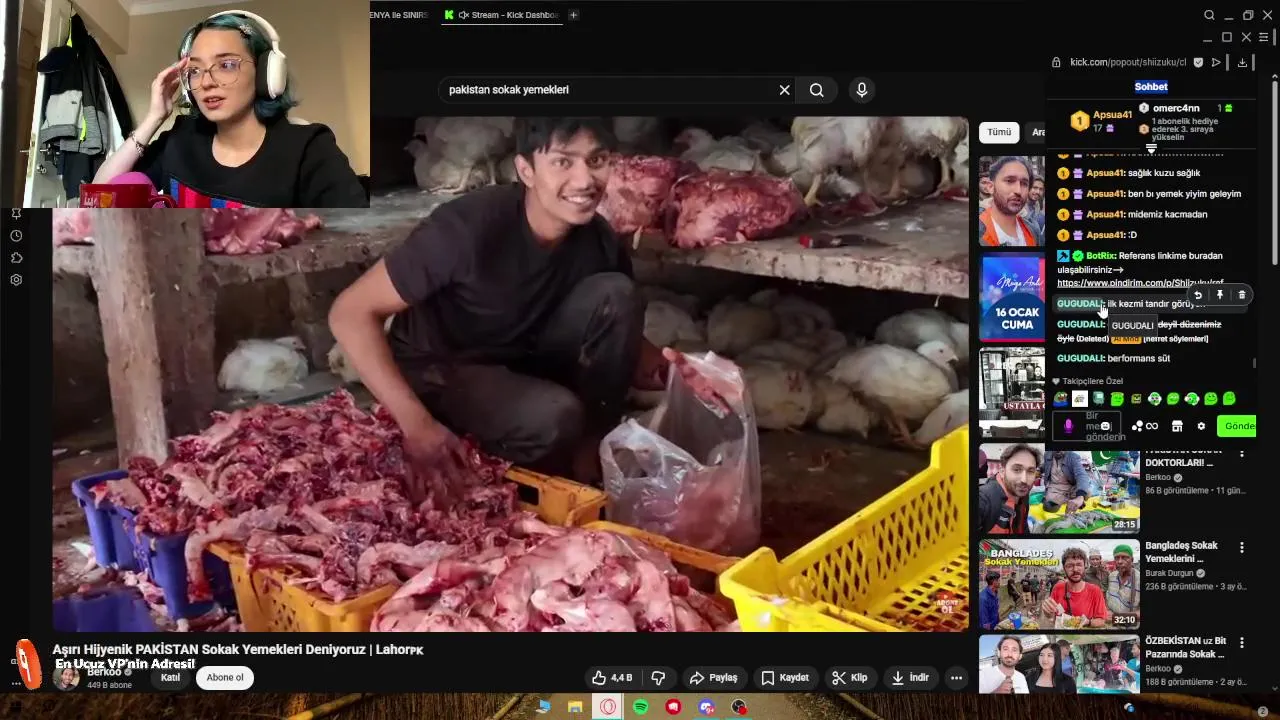Click Apsua41 top gifter name
The image size is (1280, 720).
[1112, 115]
